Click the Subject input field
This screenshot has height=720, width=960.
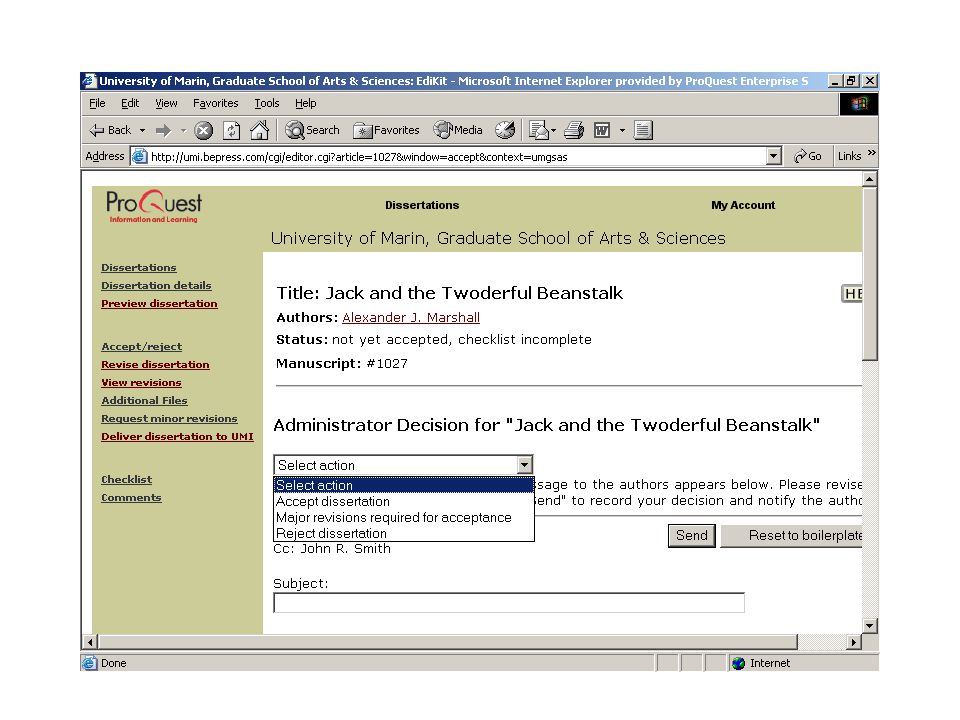pos(509,603)
